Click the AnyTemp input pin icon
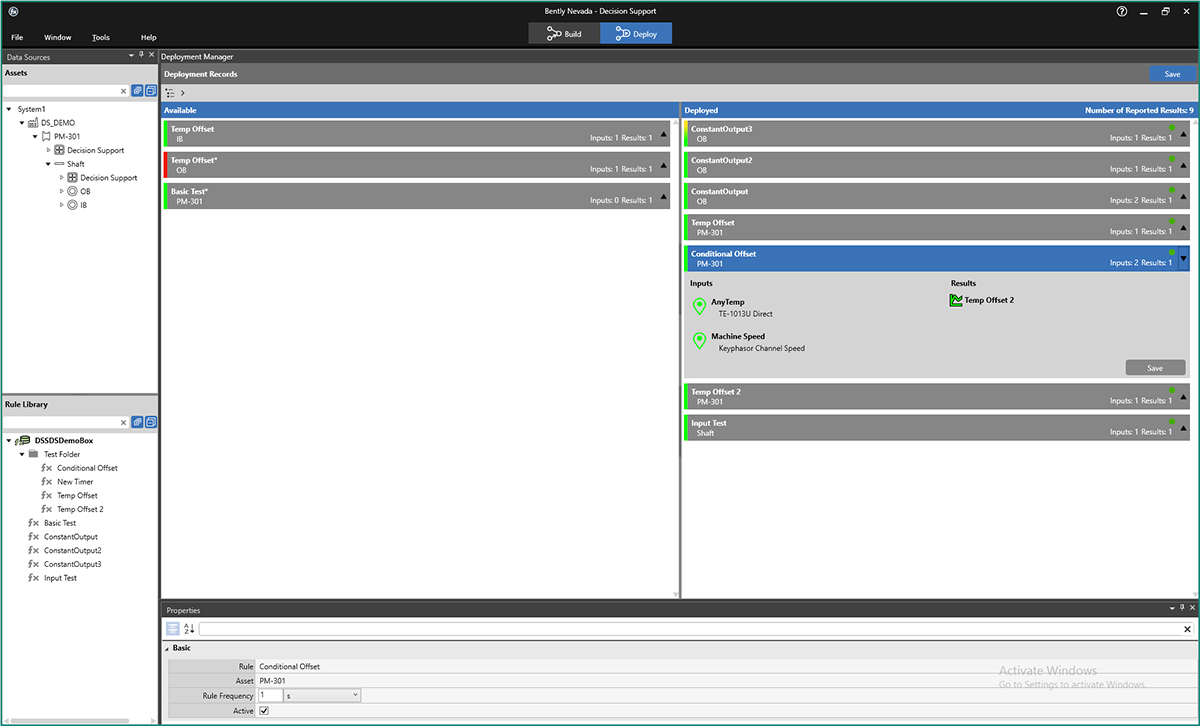Screen dimensions: 1200x726 pyautogui.click(x=699, y=306)
